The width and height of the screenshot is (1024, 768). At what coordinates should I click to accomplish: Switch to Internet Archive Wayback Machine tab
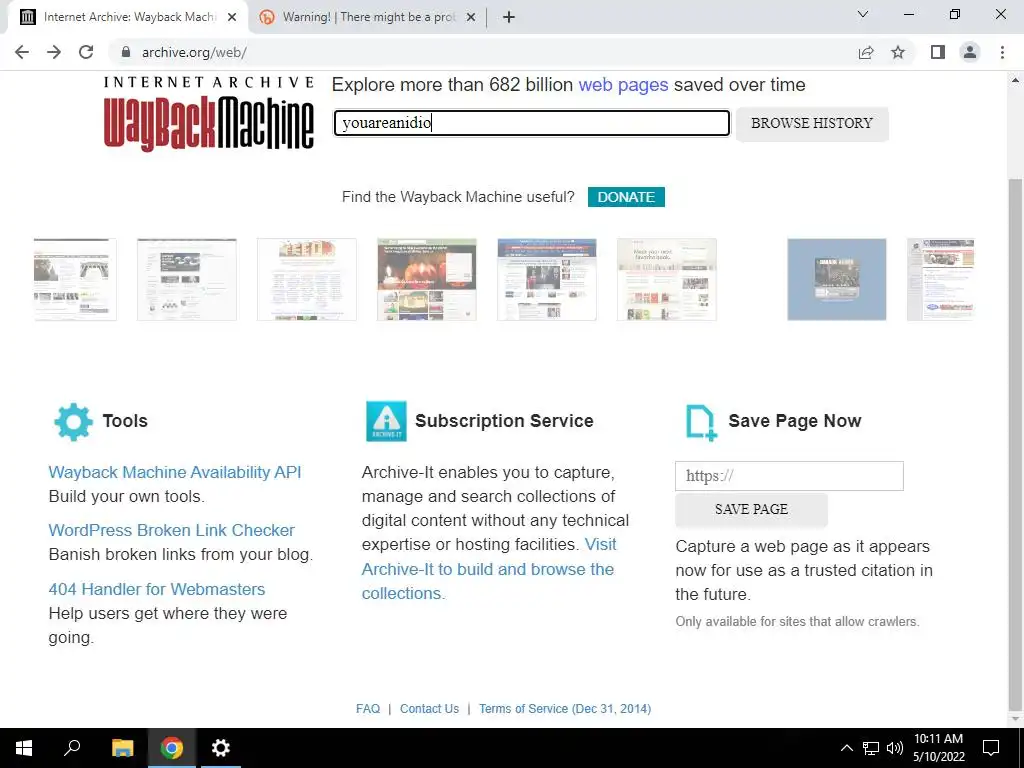[x=128, y=17]
